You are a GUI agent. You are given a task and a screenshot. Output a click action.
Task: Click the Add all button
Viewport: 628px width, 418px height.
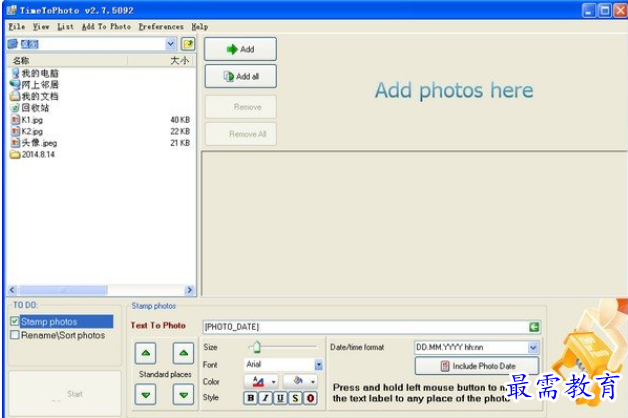click(240, 76)
